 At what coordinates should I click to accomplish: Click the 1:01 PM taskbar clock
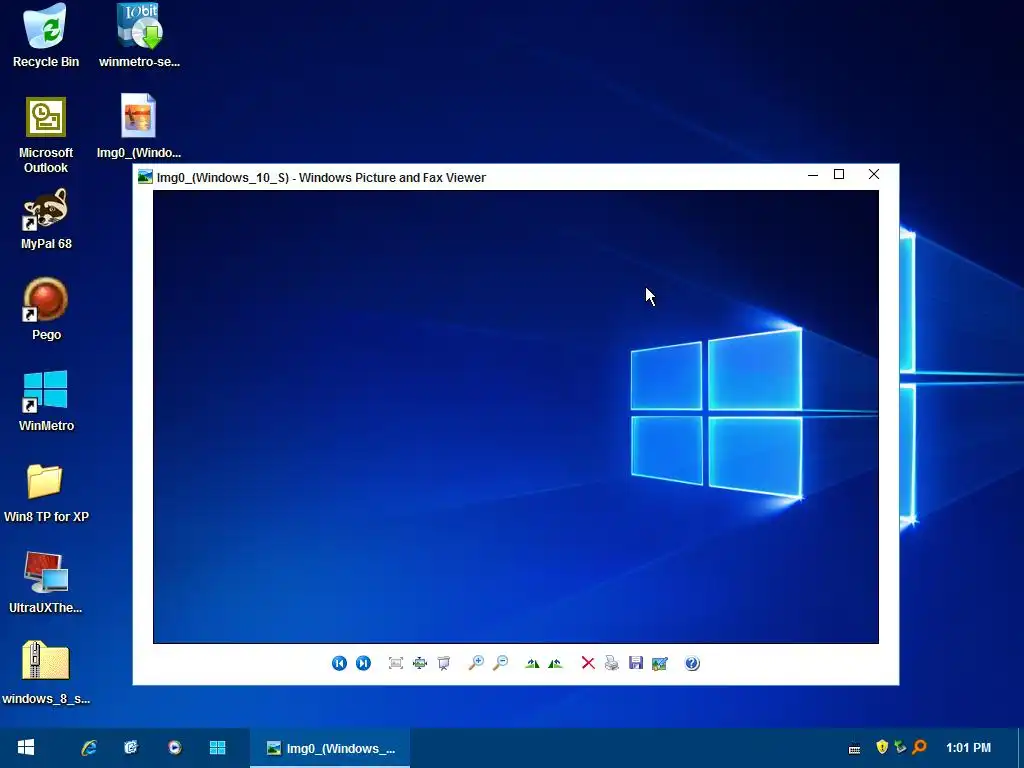pos(968,748)
